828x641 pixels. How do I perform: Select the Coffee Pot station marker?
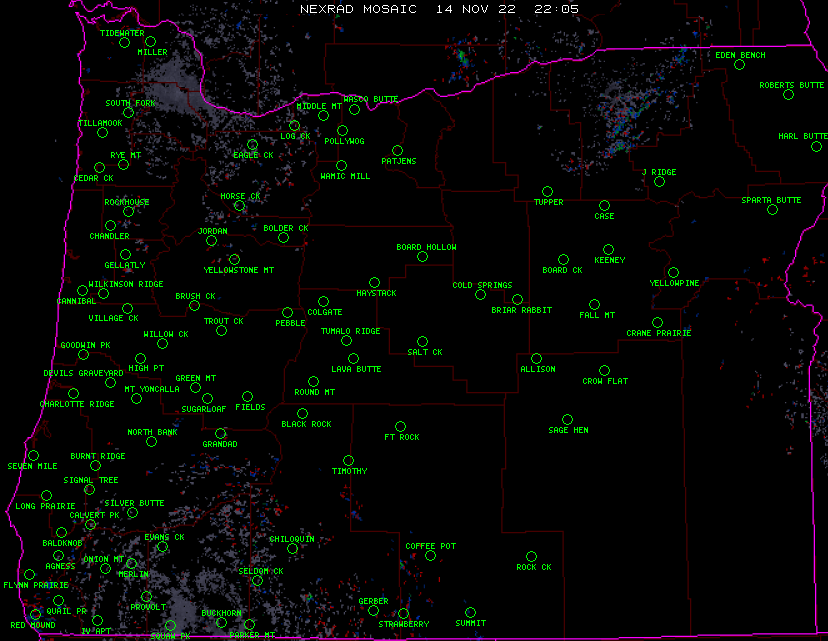pyautogui.click(x=430, y=556)
